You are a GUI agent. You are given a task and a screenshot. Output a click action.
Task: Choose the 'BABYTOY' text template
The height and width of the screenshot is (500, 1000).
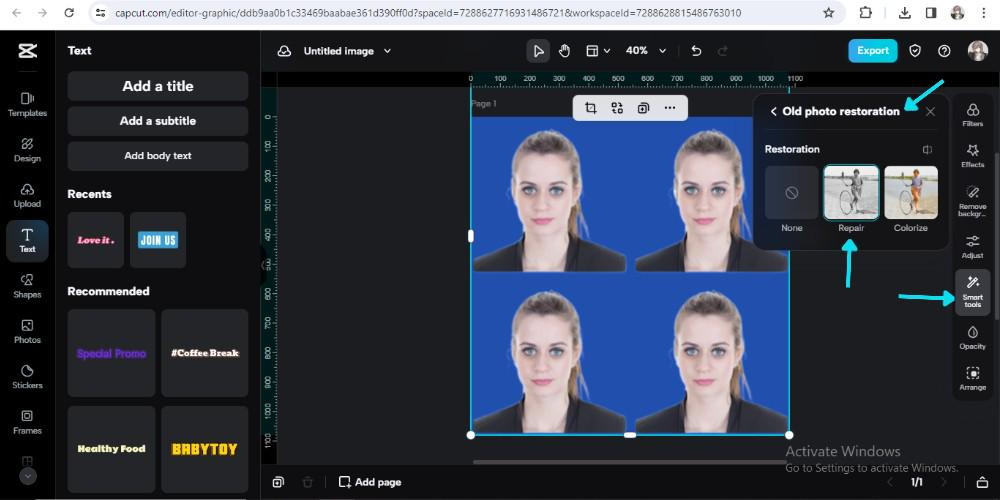[x=205, y=449]
